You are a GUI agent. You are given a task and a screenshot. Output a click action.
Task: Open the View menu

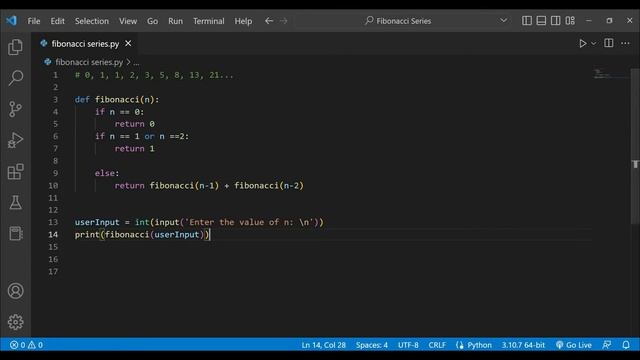pyautogui.click(x=128, y=21)
